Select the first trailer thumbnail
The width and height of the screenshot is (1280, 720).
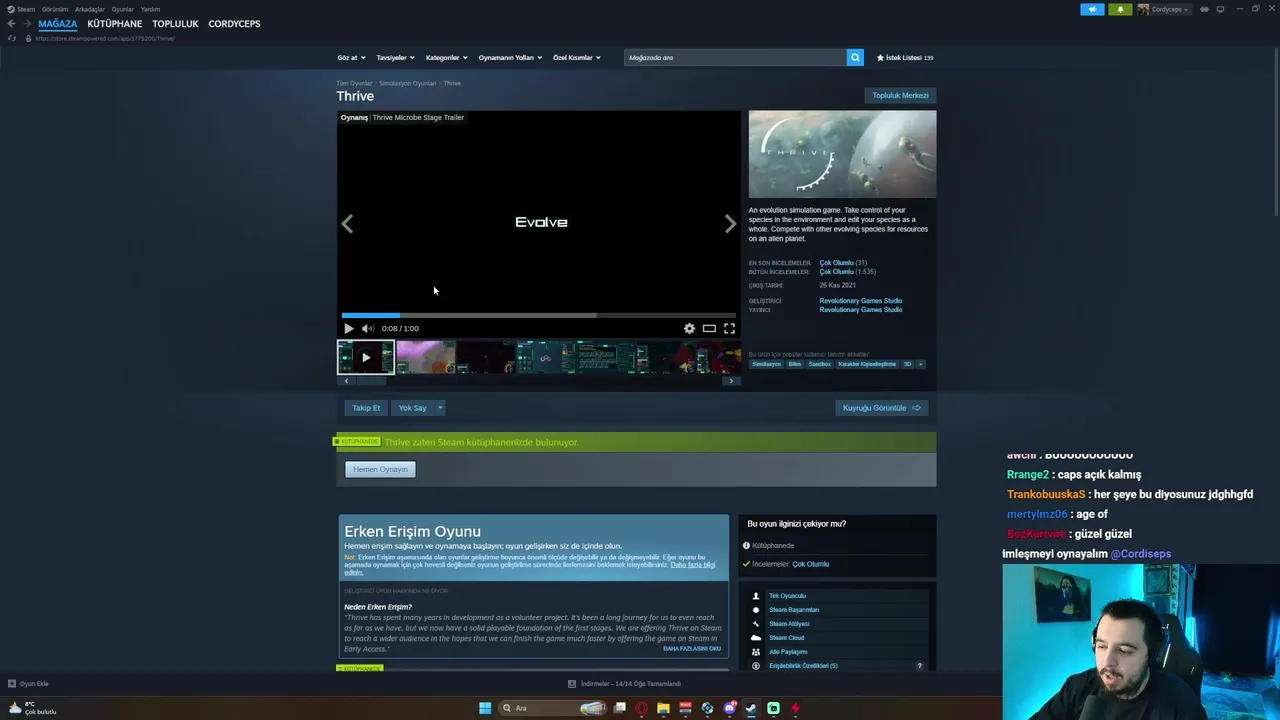pyautogui.click(x=366, y=357)
